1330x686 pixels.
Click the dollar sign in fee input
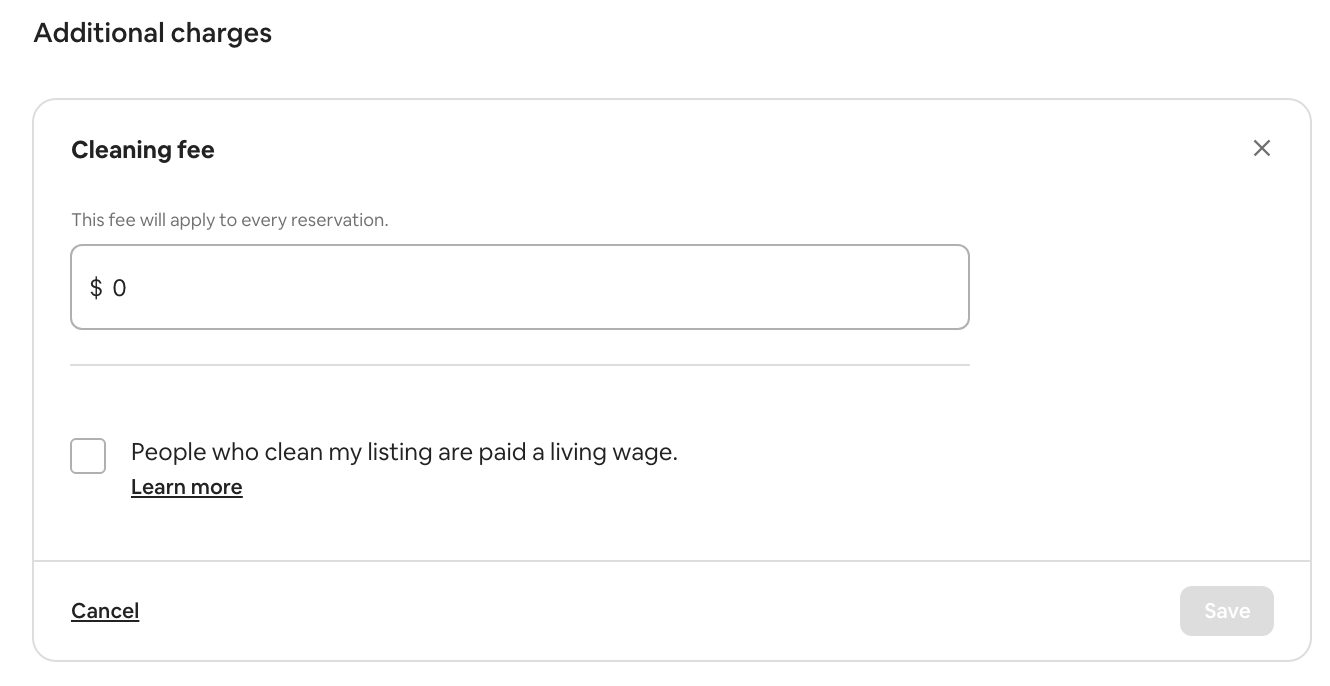(x=96, y=289)
